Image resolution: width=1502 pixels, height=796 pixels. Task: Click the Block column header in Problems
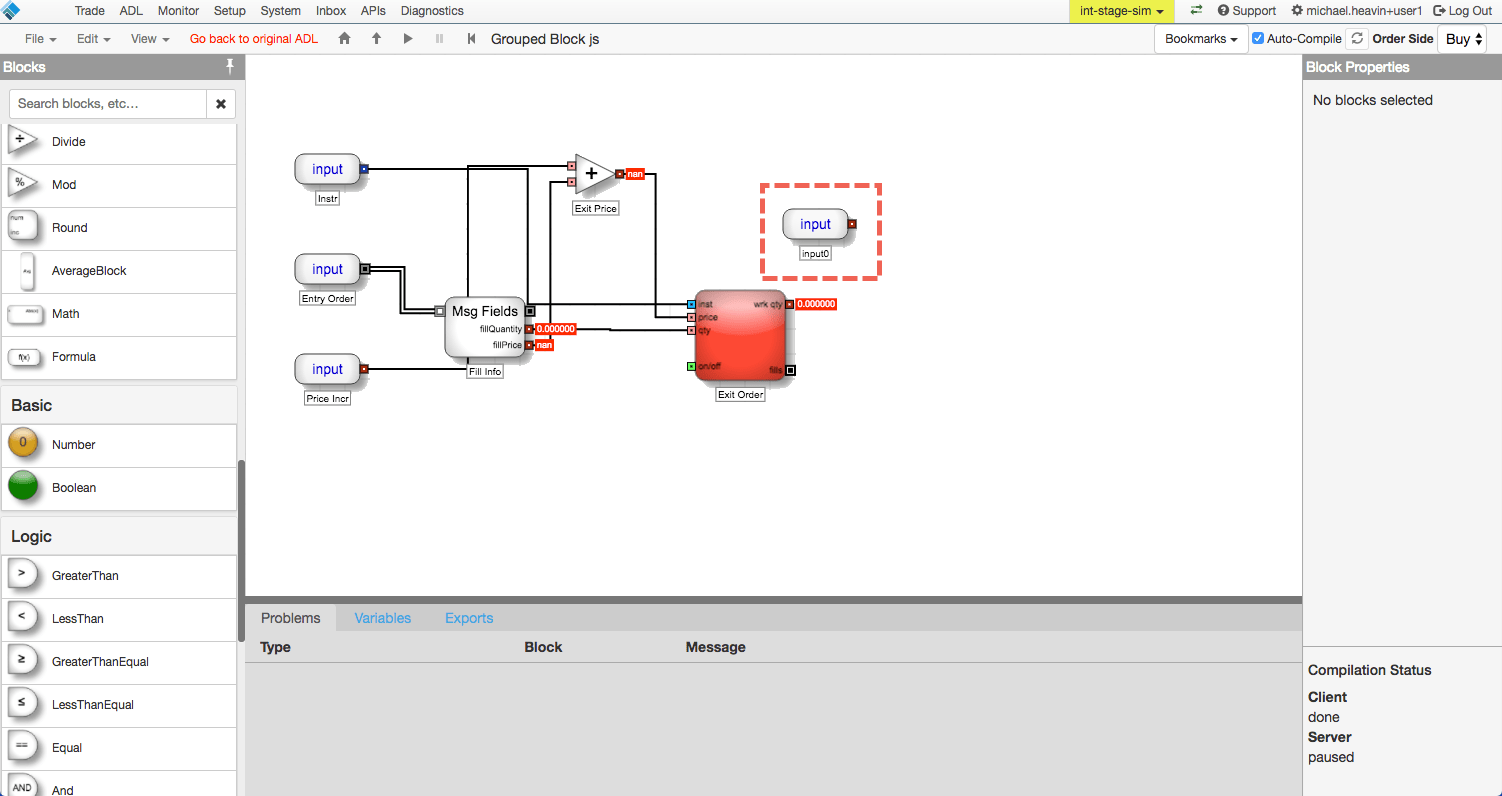click(x=543, y=647)
